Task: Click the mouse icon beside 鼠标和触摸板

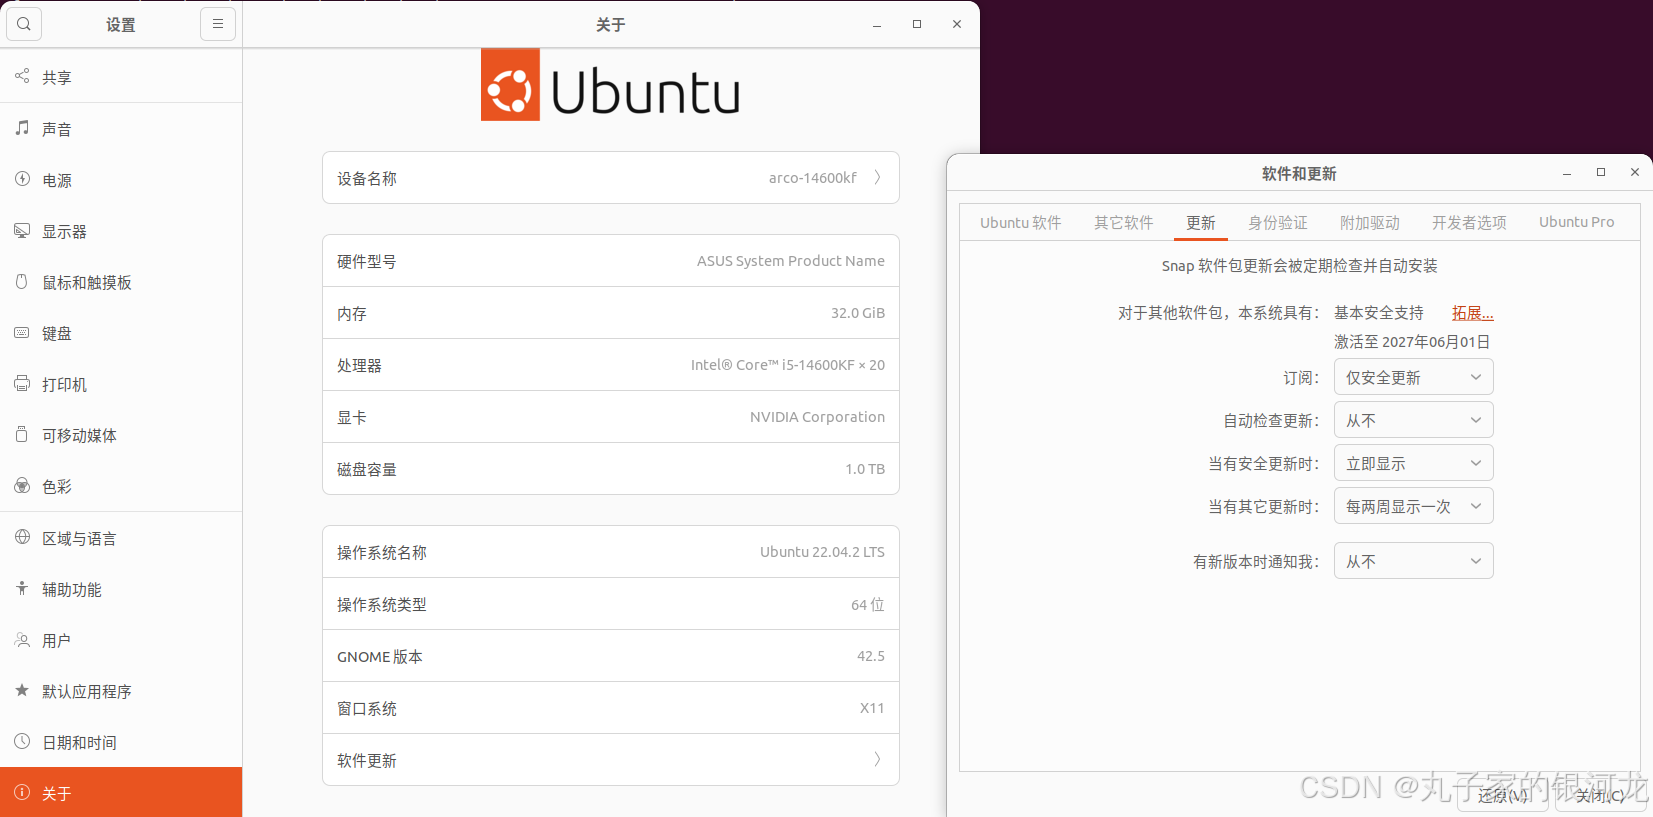Action: tap(22, 281)
